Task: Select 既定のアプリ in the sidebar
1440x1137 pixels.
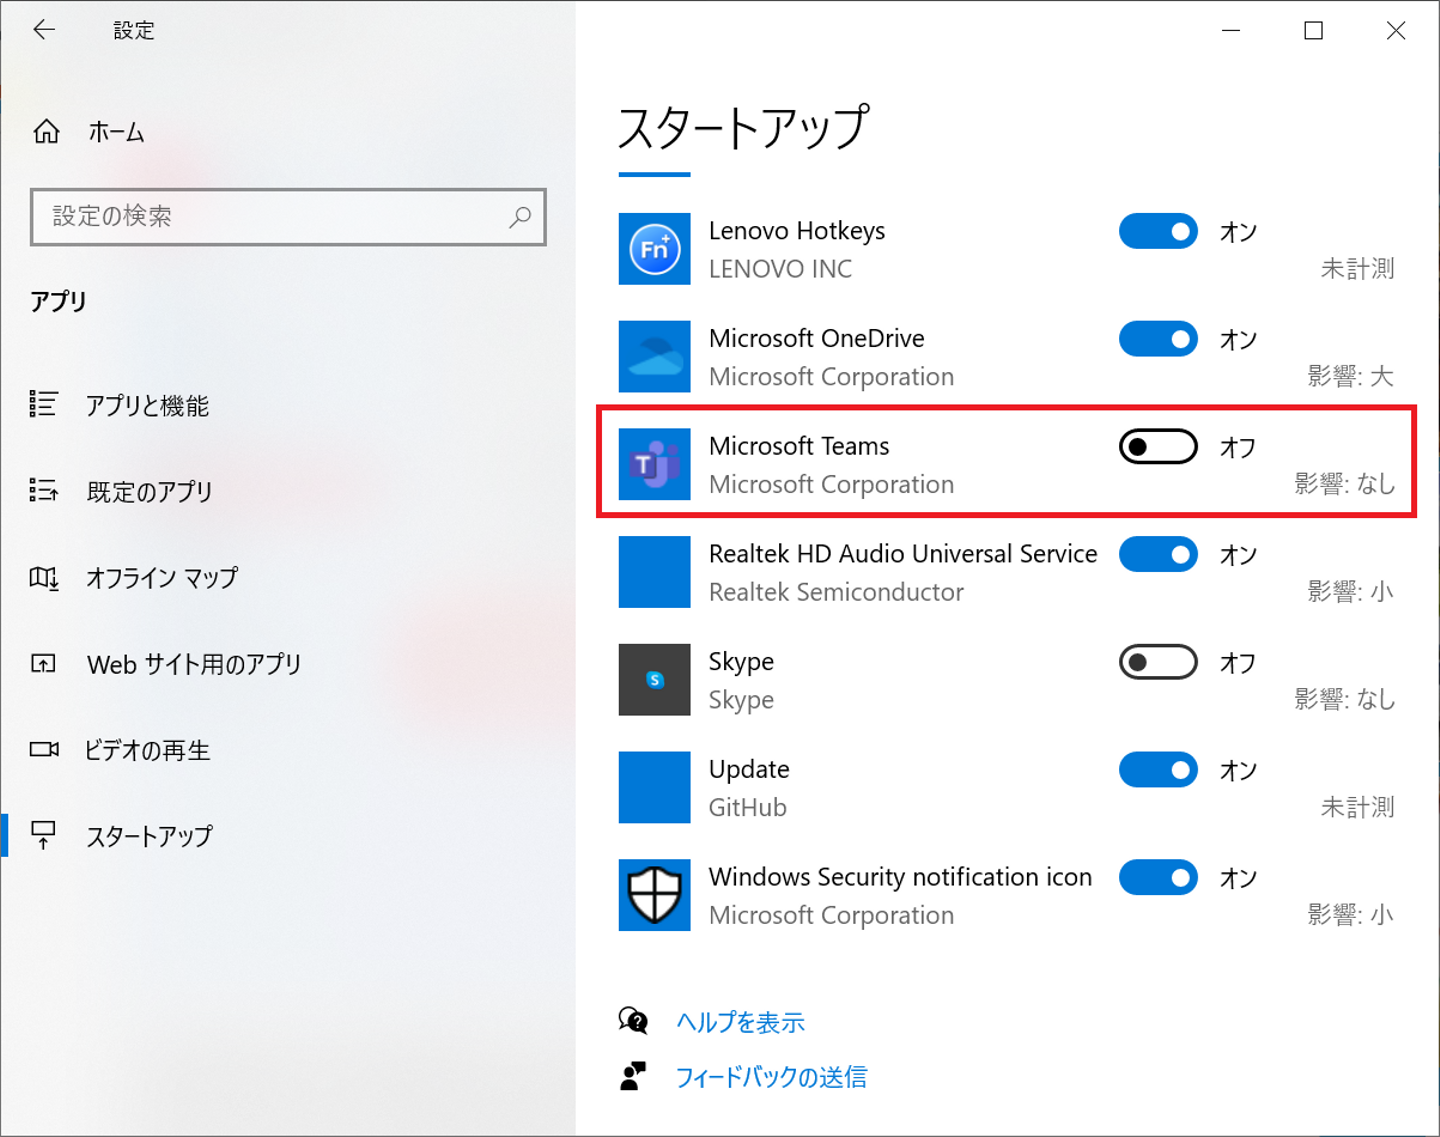Action: pos(149,491)
